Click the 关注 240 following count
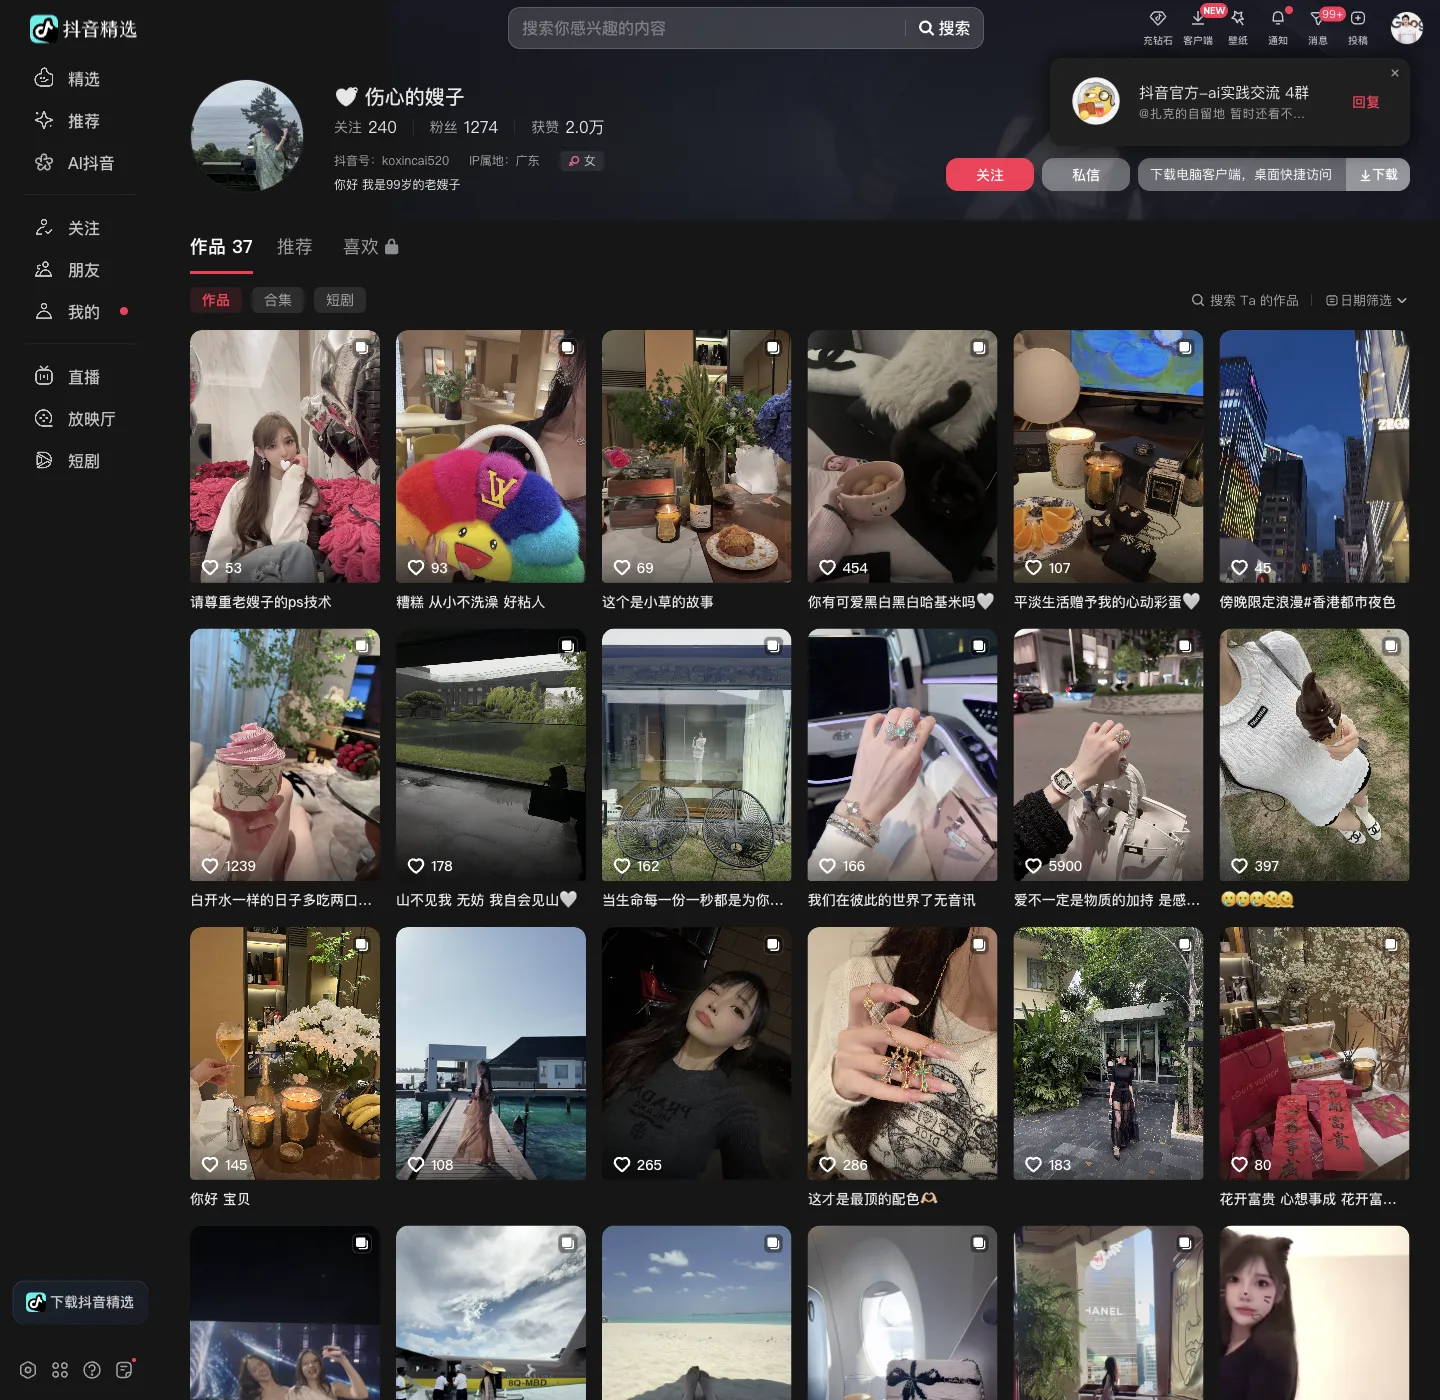The height and width of the screenshot is (1400, 1440). tap(365, 127)
